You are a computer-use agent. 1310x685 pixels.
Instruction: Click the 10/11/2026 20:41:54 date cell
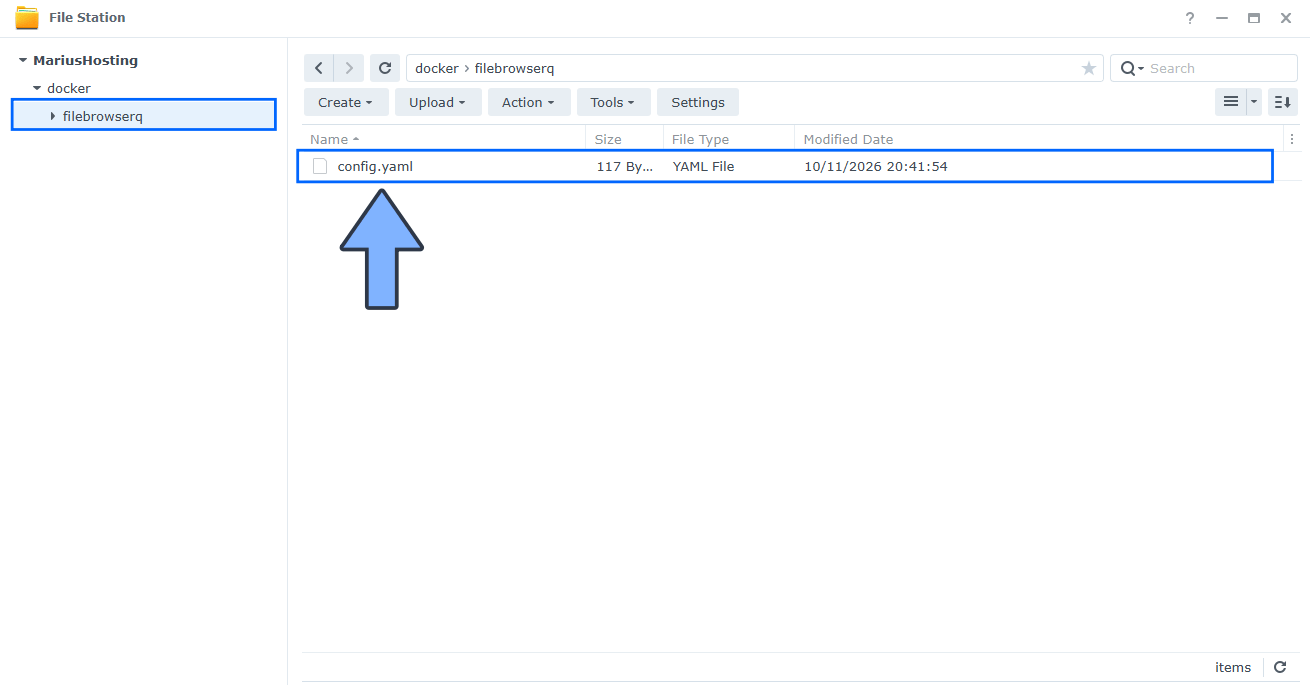[x=876, y=166]
